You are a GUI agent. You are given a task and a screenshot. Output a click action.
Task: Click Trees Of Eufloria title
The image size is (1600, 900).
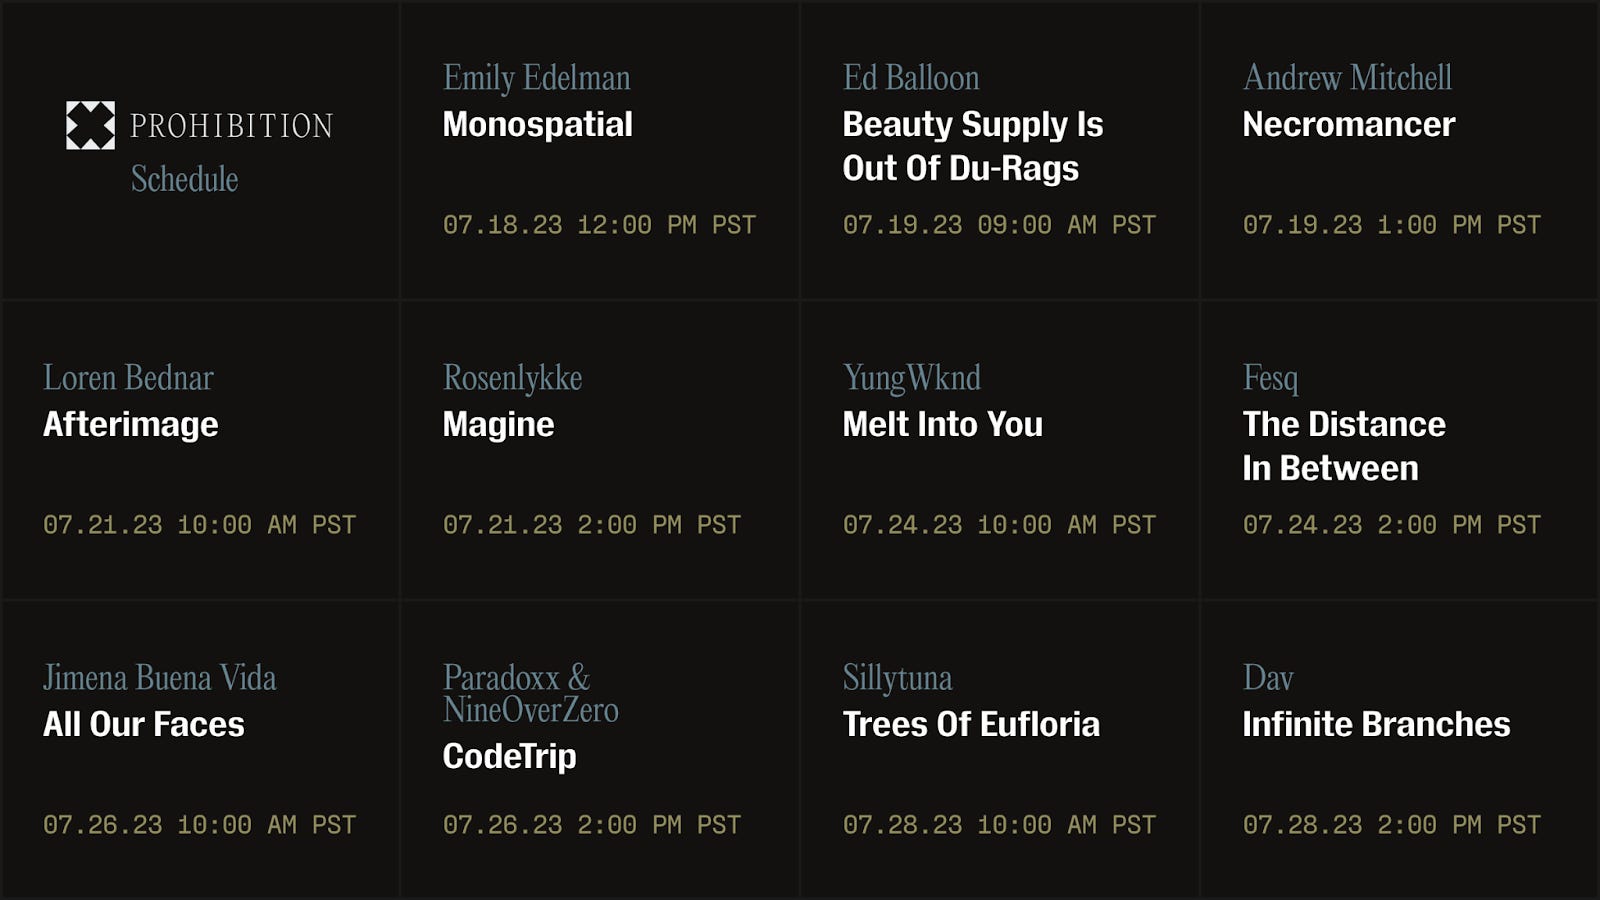click(x=970, y=725)
